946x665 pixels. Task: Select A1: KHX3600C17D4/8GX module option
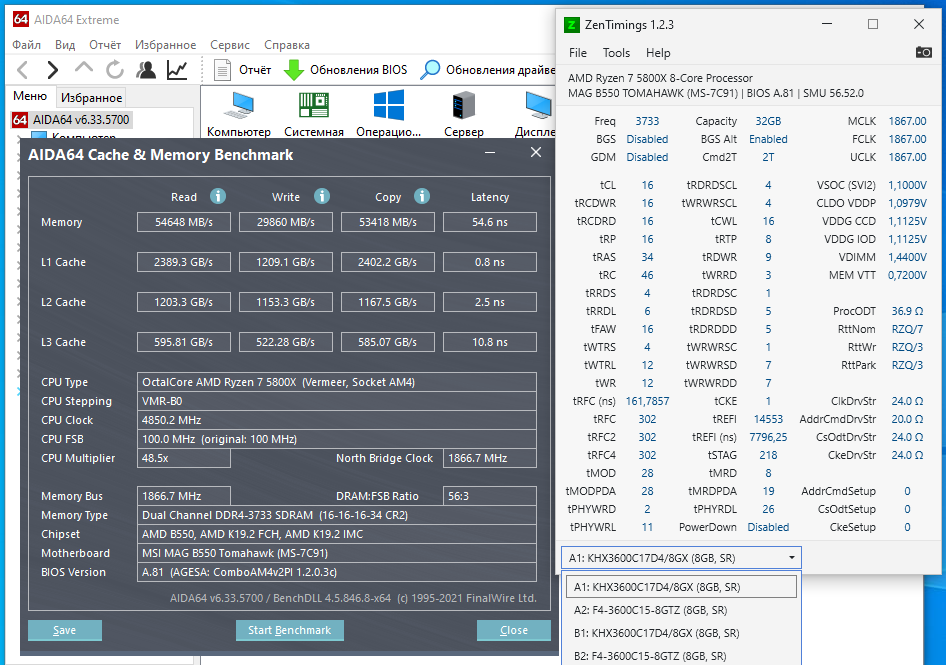coord(681,587)
